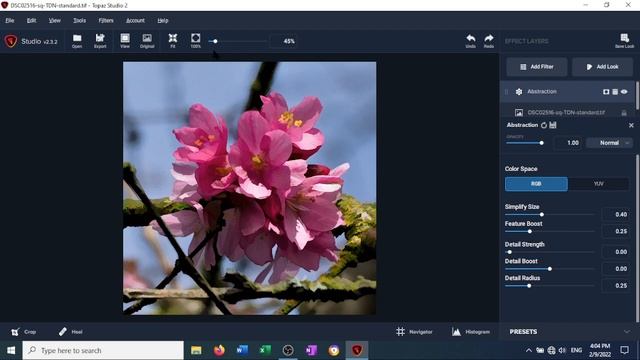Click the Abstraction filter gear icon
This screenshot has width=640, height=360.
pos(519,92)
